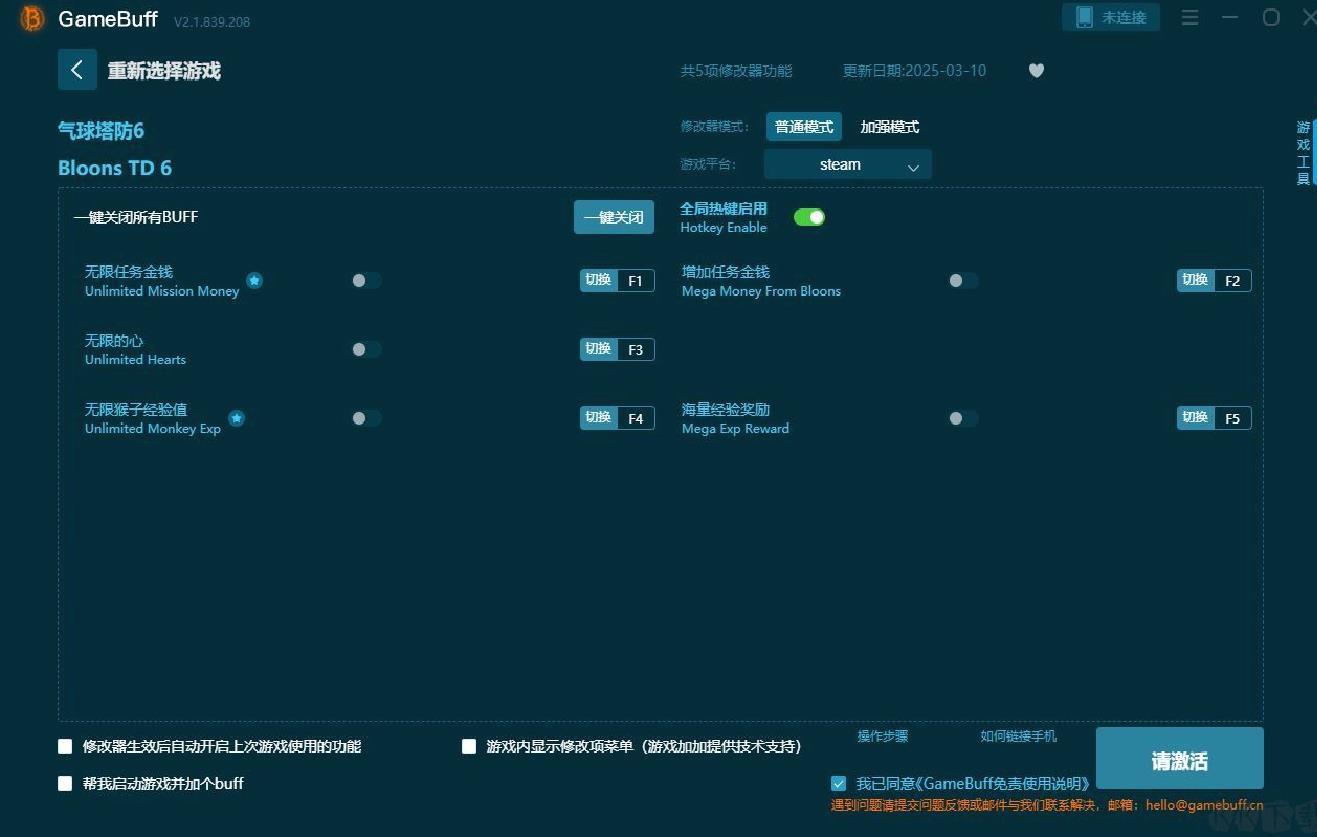Toggle Unlimited Mission Money switch
1317x837 pixels.
click(x=366, y=281)
